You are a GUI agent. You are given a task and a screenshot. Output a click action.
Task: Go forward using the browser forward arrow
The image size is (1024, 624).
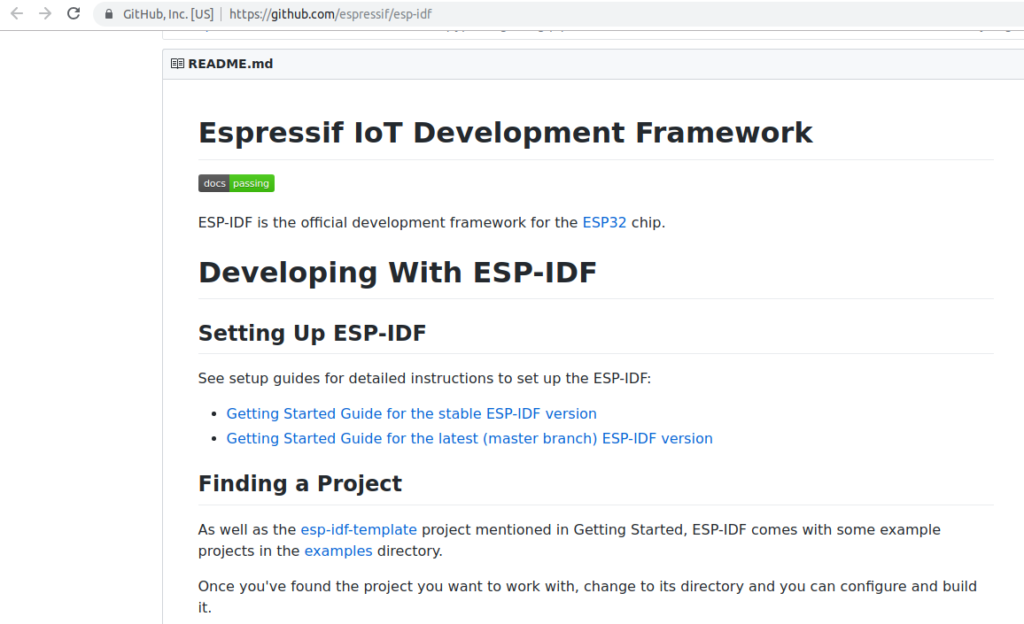click(x=45, y=14)
